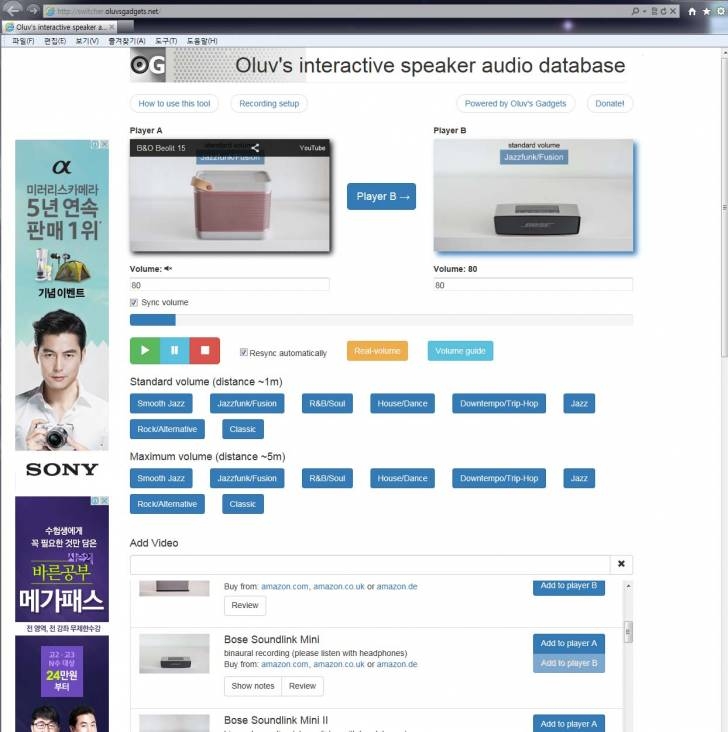Select Smooth Jazz under Maximum volume
This screenshot has width=728, height=732.
click(161, 478)
